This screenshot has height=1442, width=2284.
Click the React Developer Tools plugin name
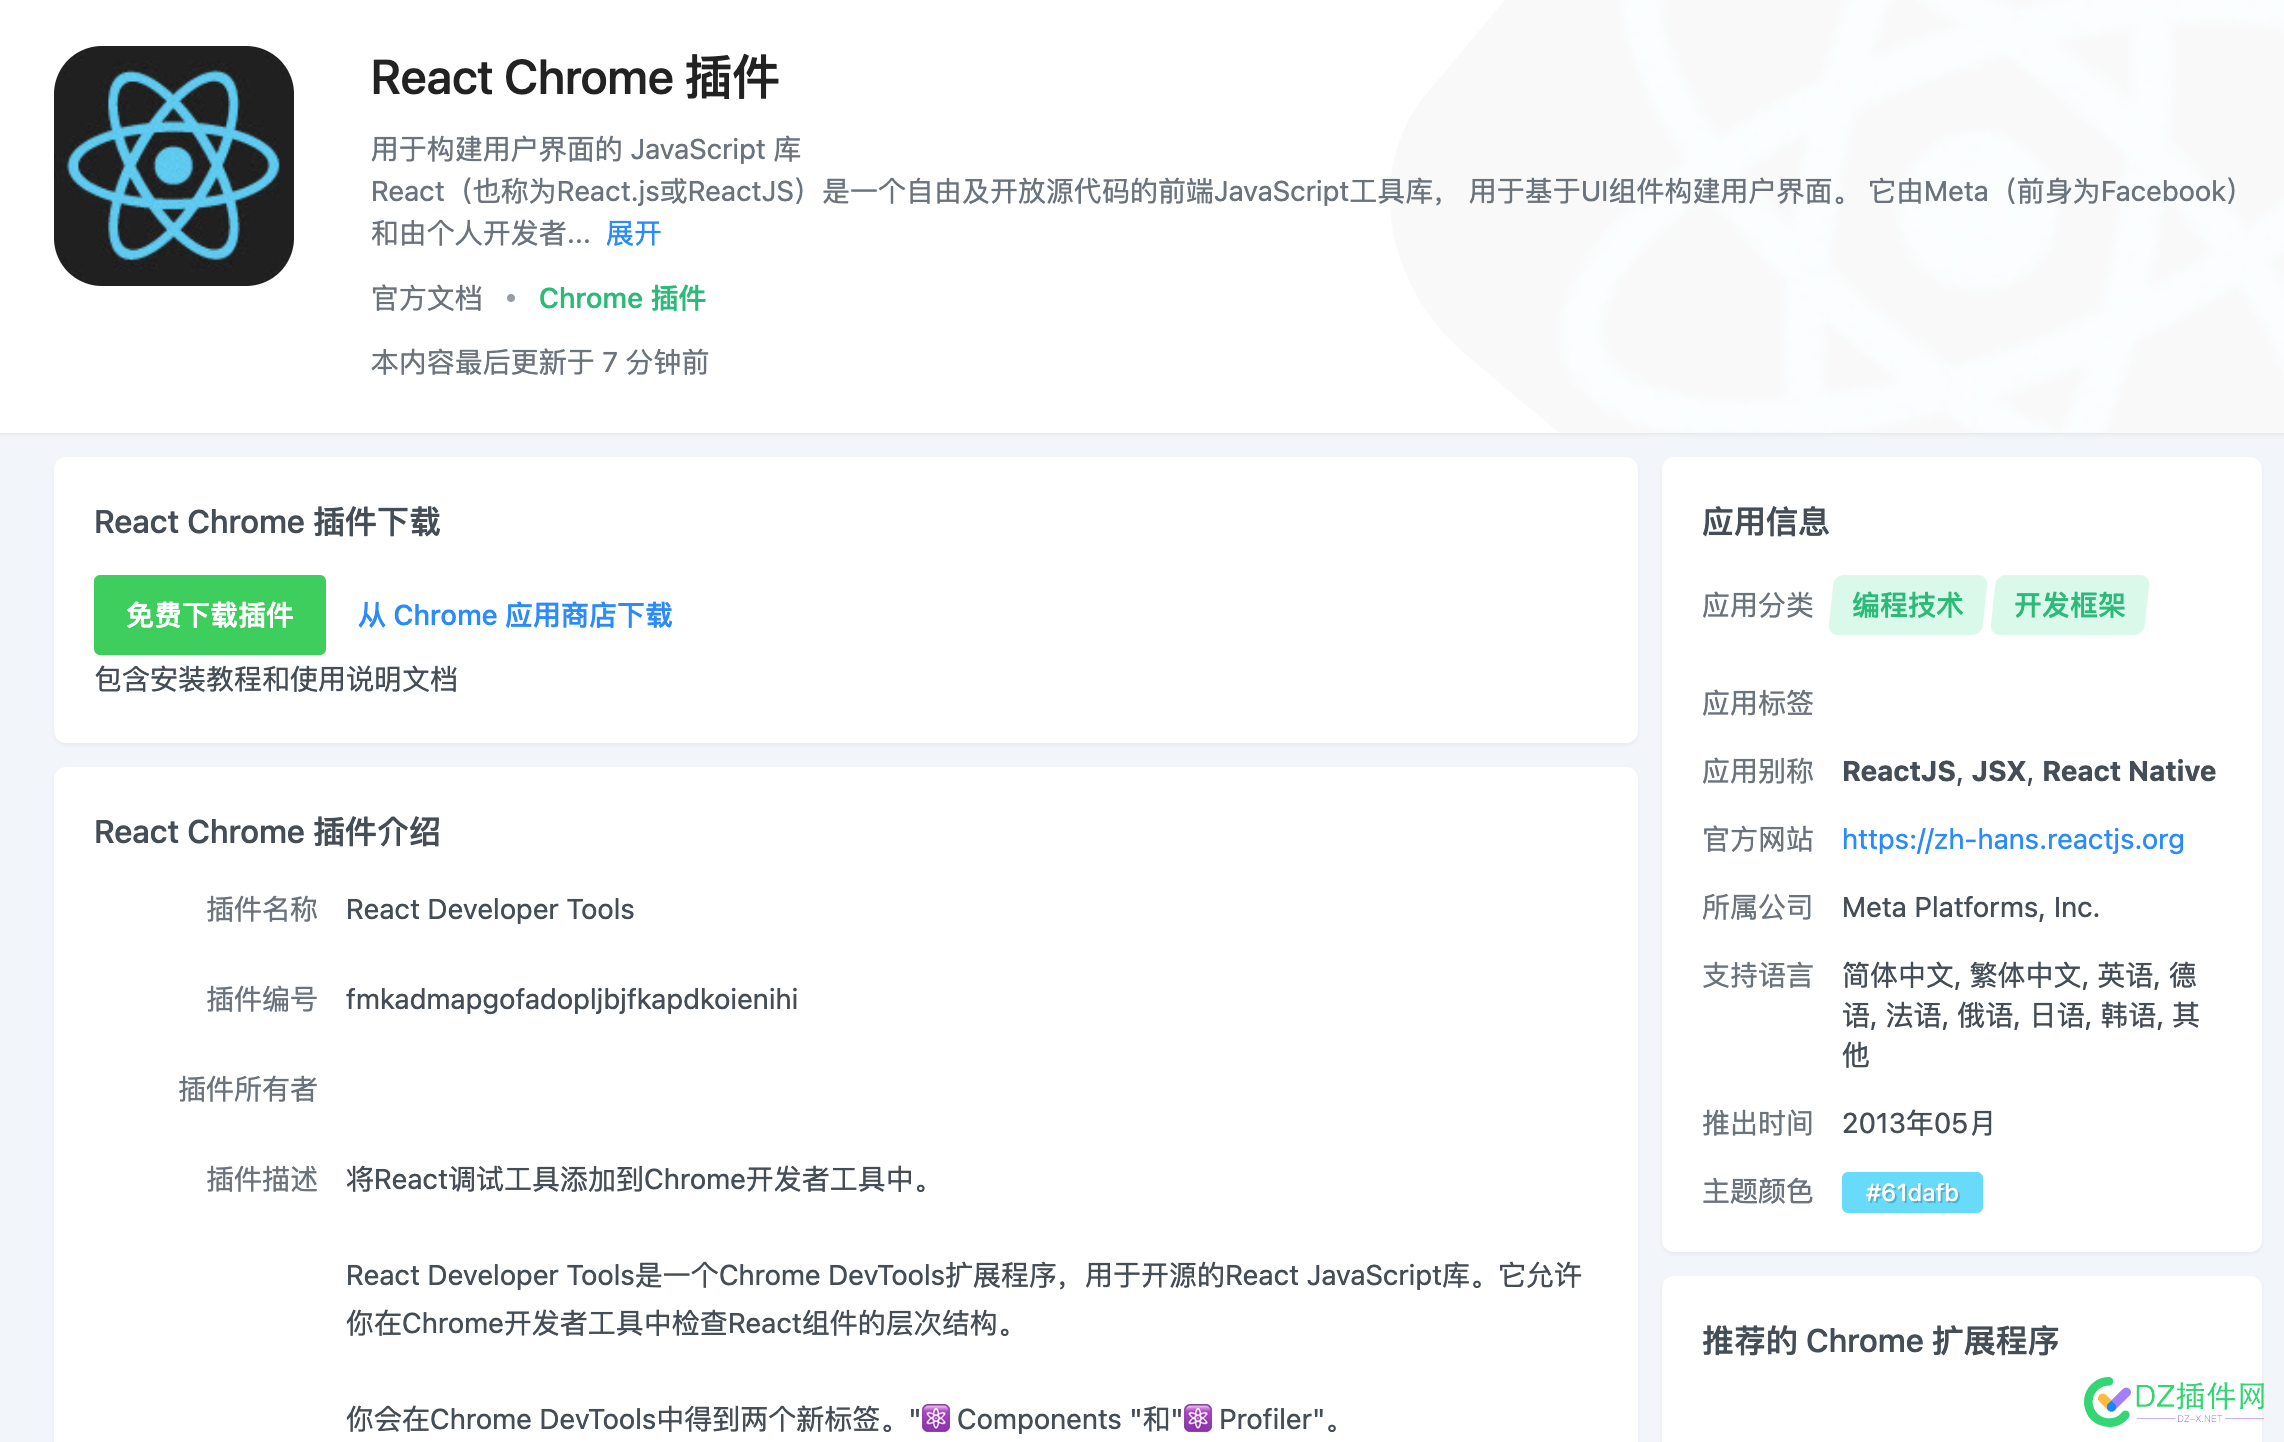pyautogui.click(x=490, y=909)
